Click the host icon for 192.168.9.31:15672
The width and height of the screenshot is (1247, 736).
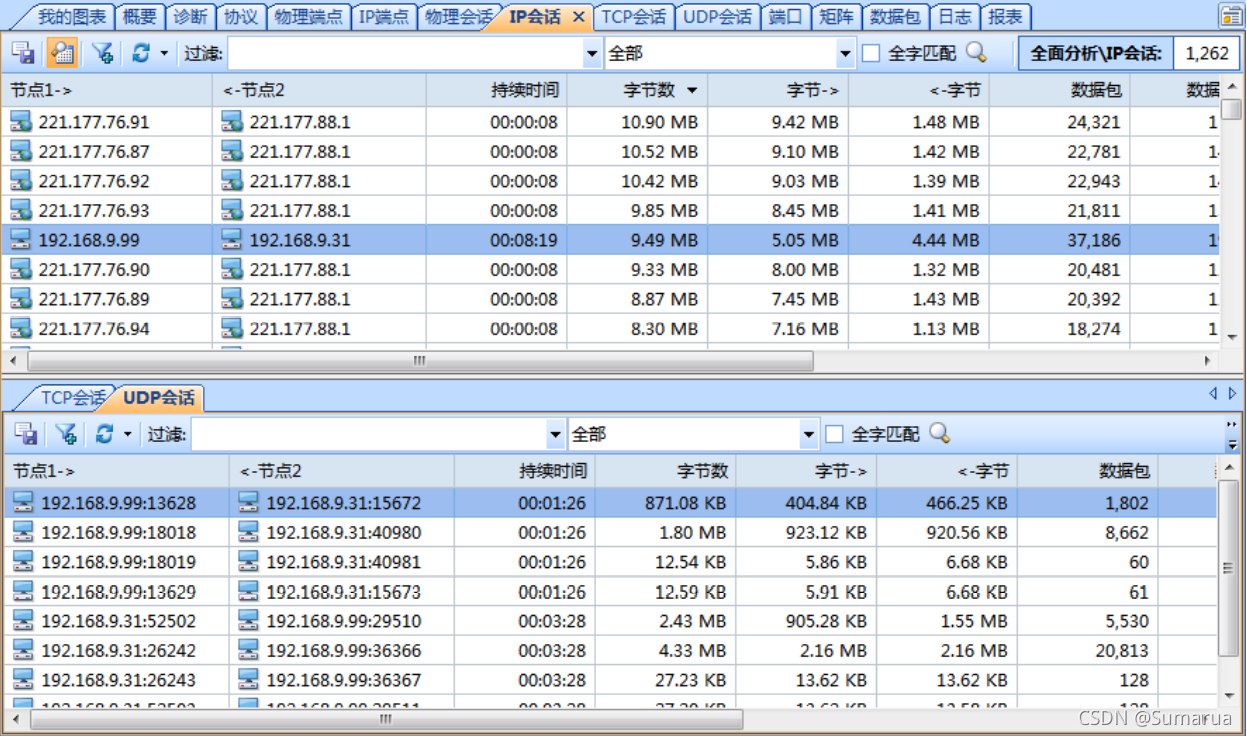pyautogui.click(x=249, y=503)
